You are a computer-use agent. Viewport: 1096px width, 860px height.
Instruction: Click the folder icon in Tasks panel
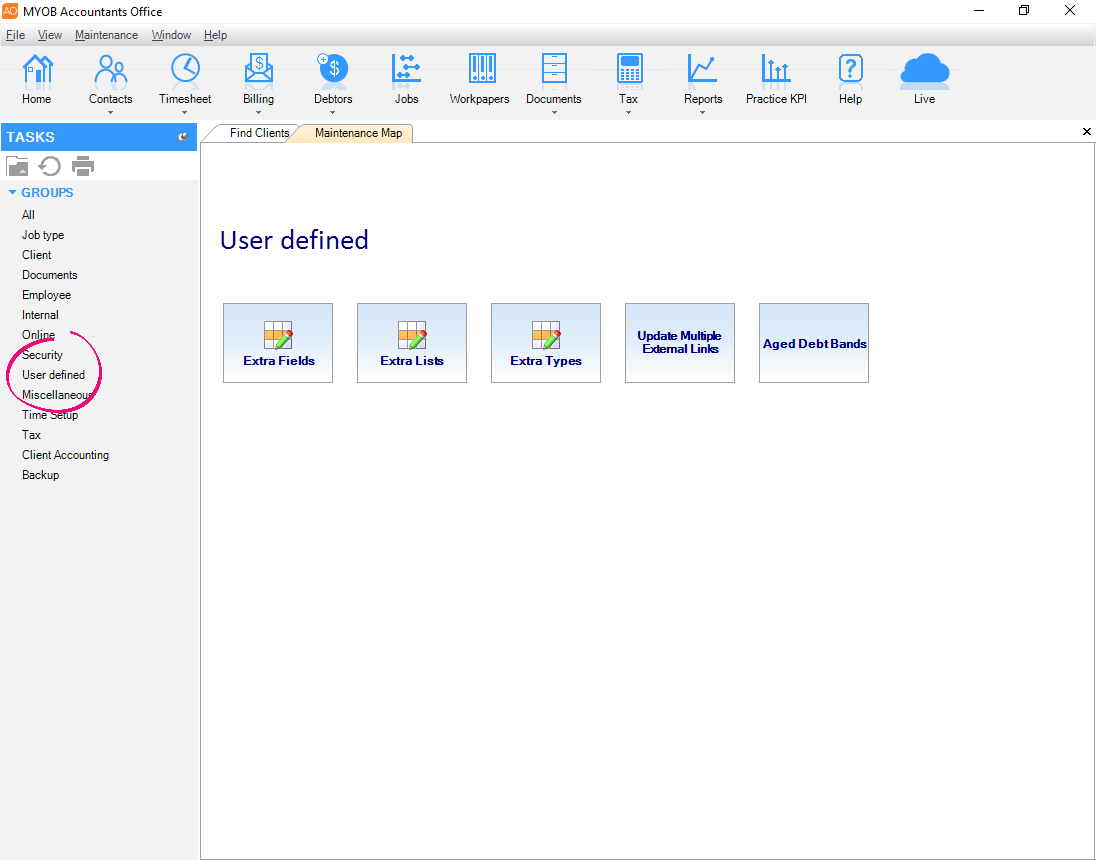(17, 166)
